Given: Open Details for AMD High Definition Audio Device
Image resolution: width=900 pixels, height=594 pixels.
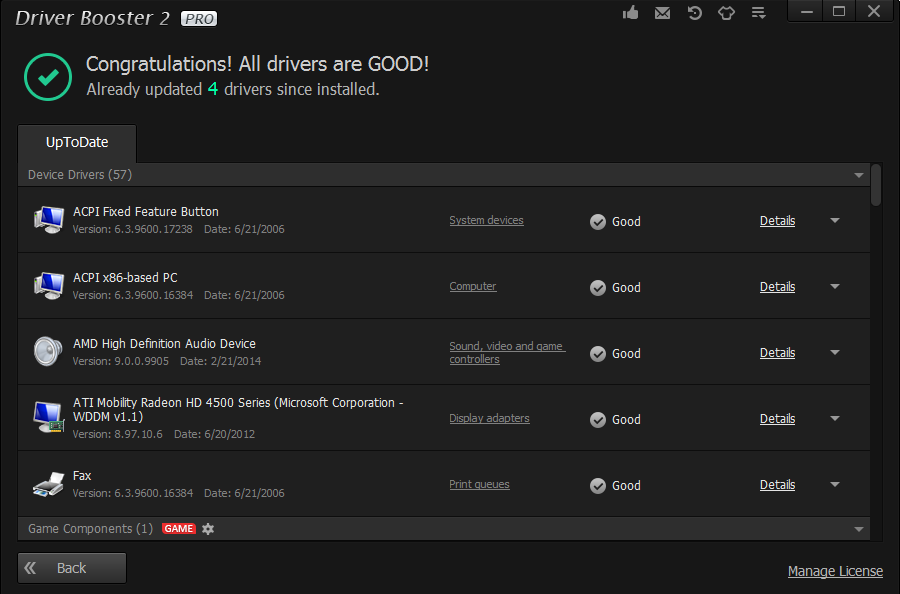Looking at the screenshot, I should click(x=777, y=353).
